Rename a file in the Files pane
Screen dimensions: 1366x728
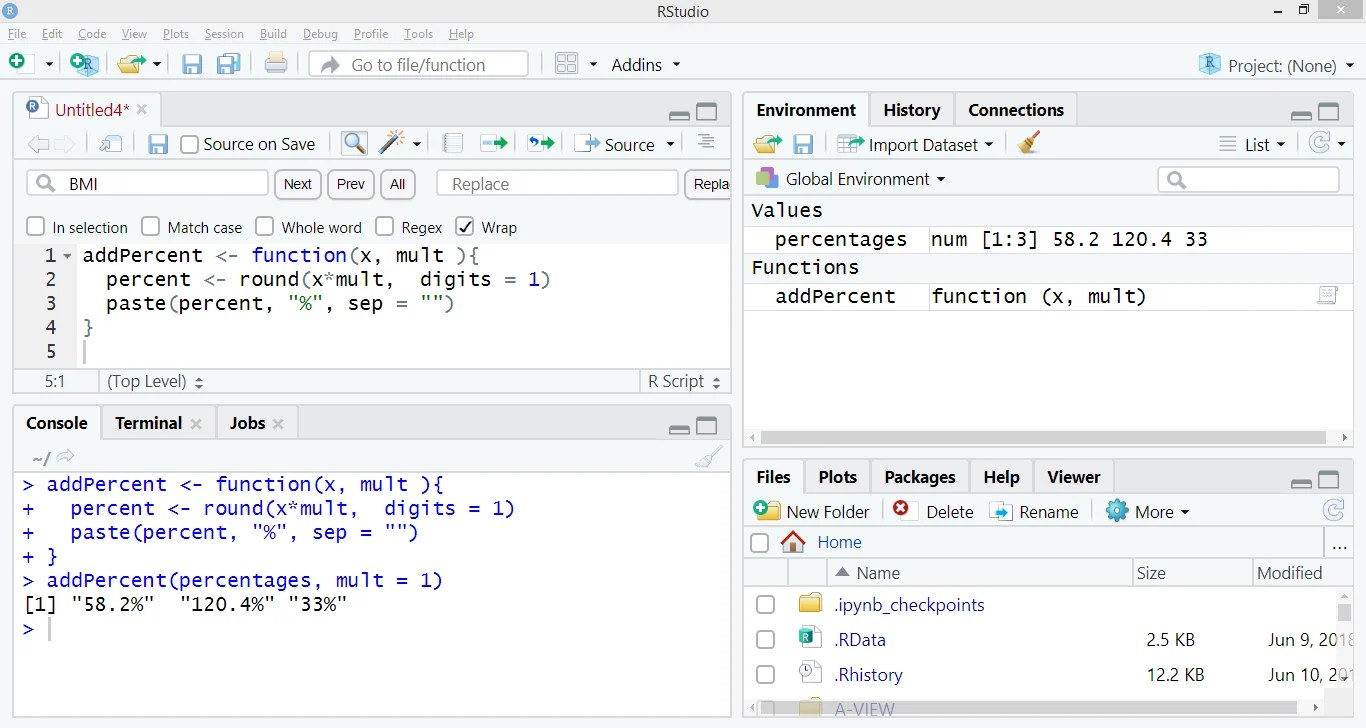1035,511
